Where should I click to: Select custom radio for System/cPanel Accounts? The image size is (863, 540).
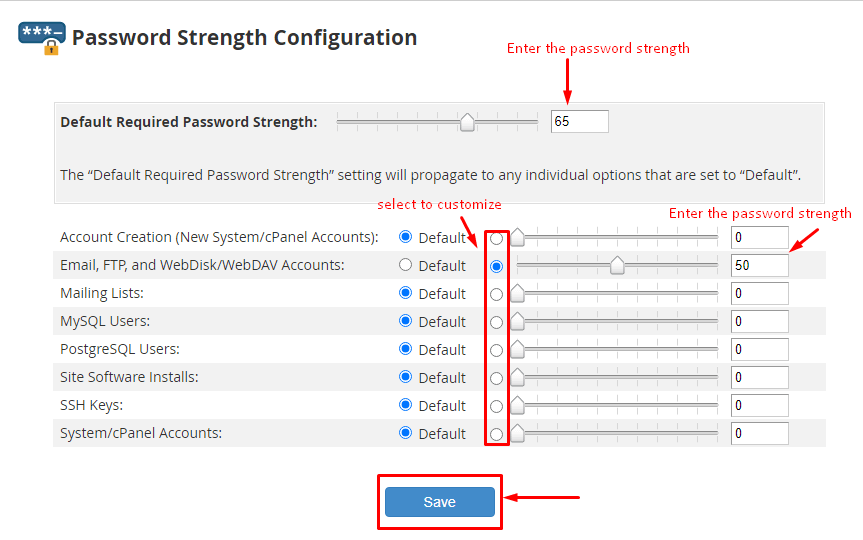[496, 434]
